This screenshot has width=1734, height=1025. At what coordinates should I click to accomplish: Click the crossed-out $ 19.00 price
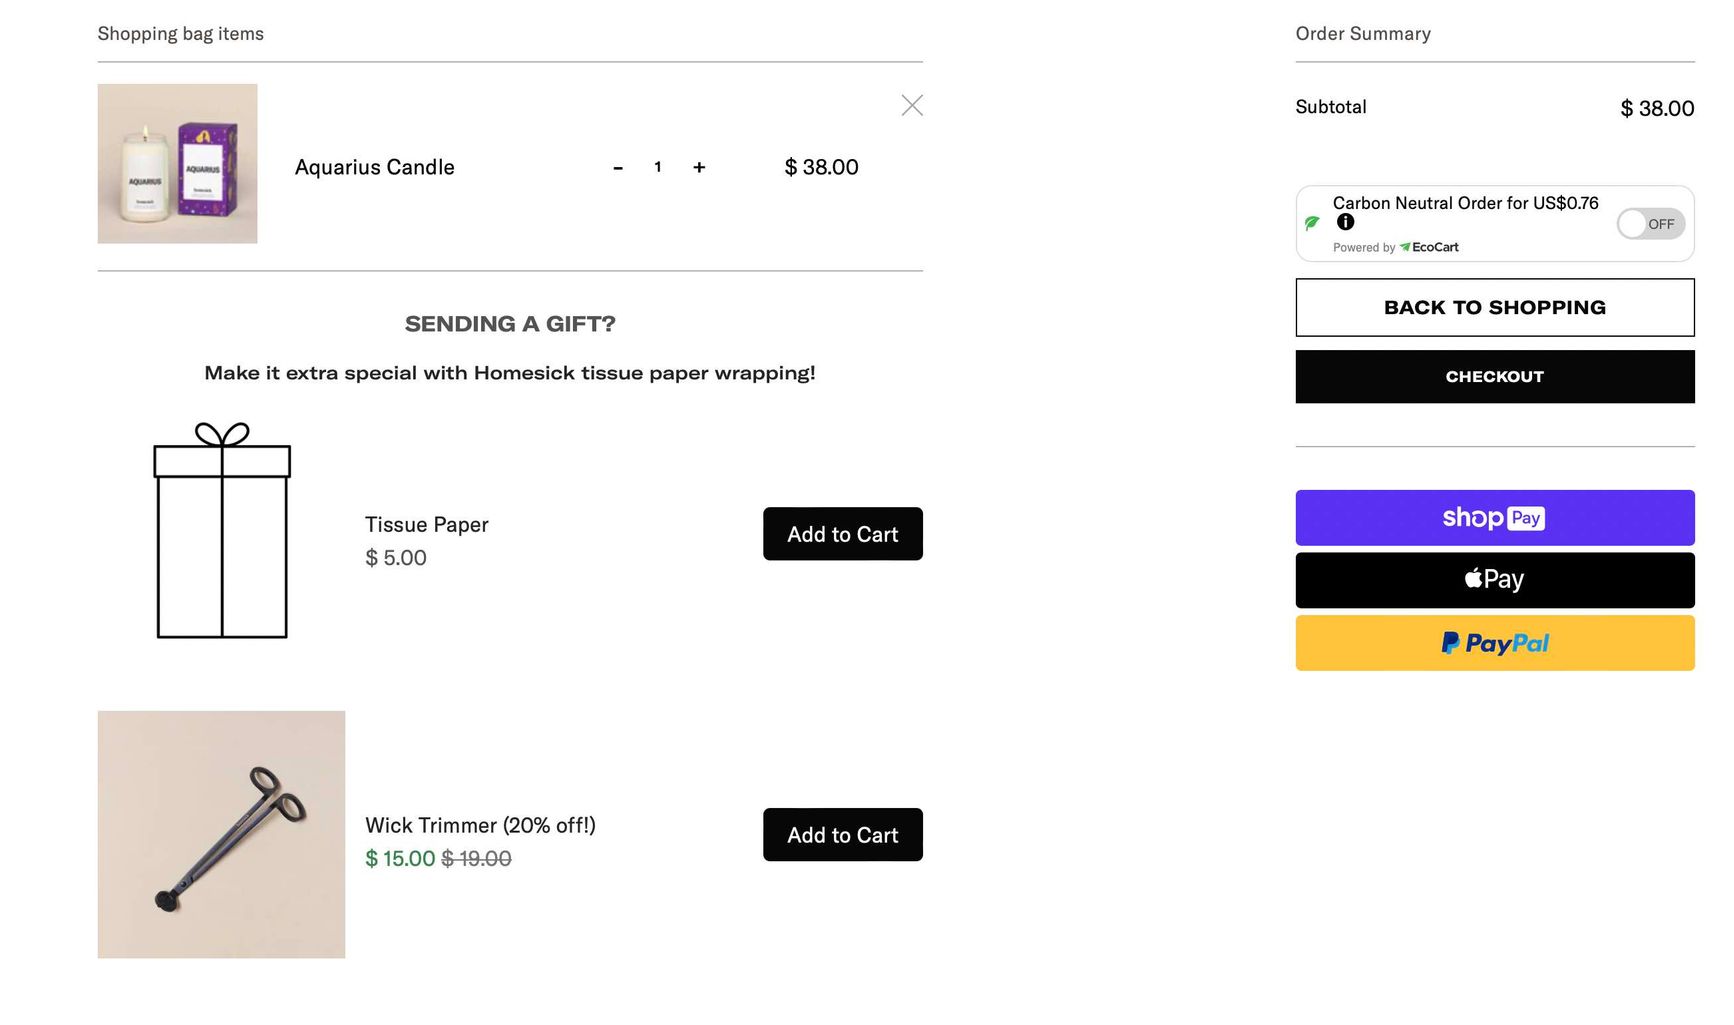pos(476,859)
